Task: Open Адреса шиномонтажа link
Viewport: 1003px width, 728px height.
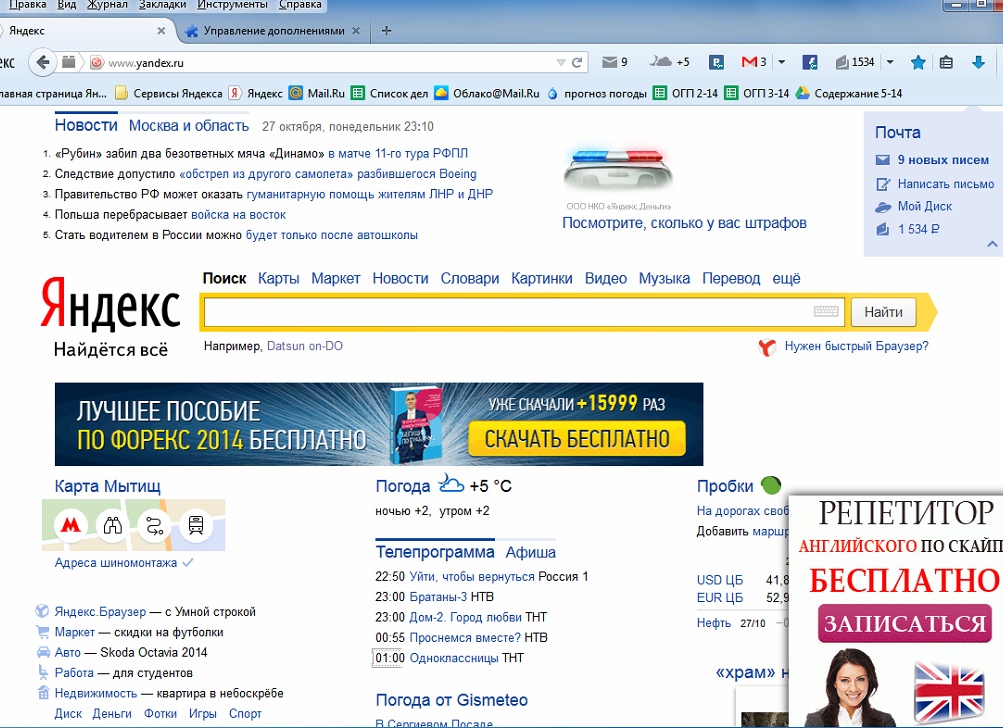Action: (116, 563)
